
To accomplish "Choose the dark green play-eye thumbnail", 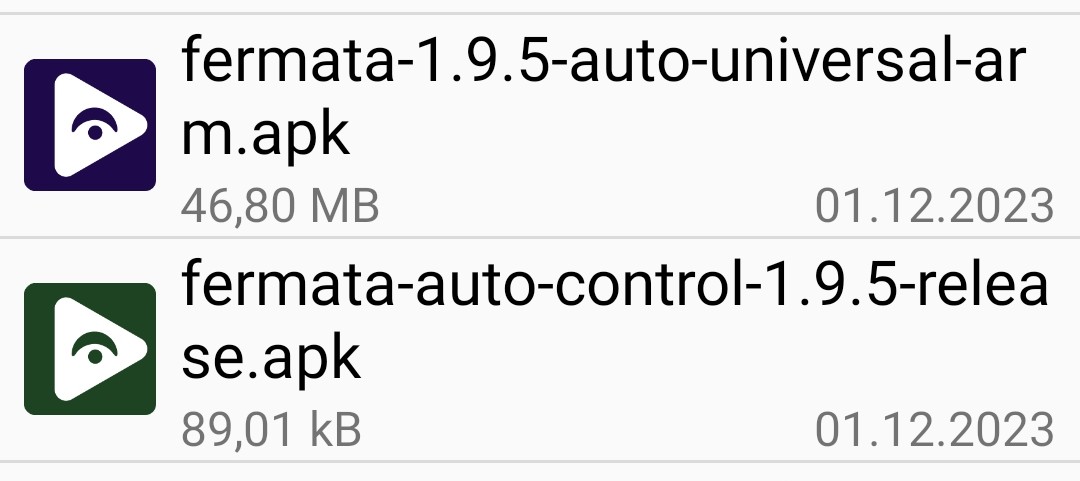I will [90, 349].
